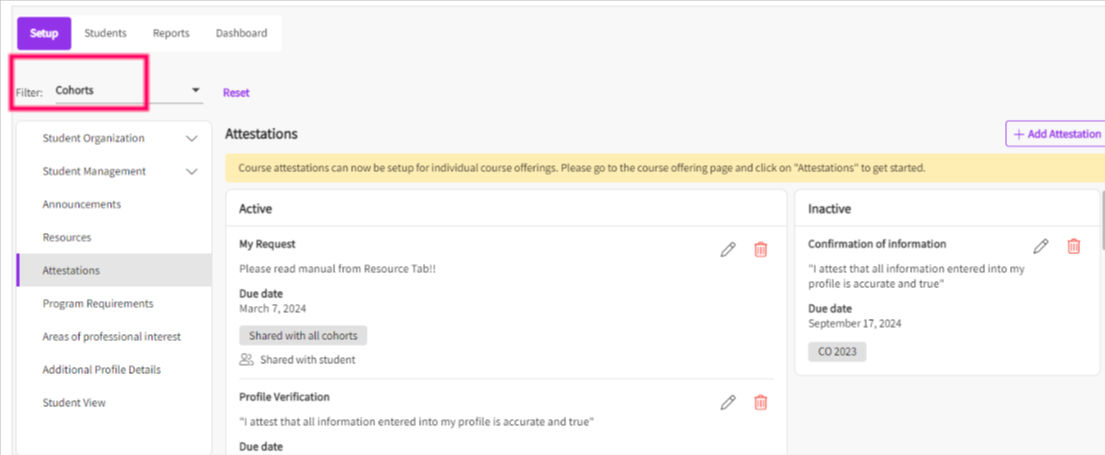Open the Reports tab
The height and width of the screenshot is (455, 1105).
[x=171, y=33]
